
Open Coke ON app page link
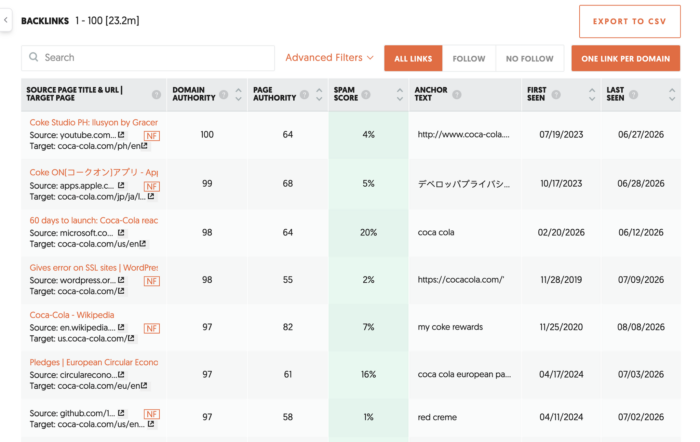94,172
